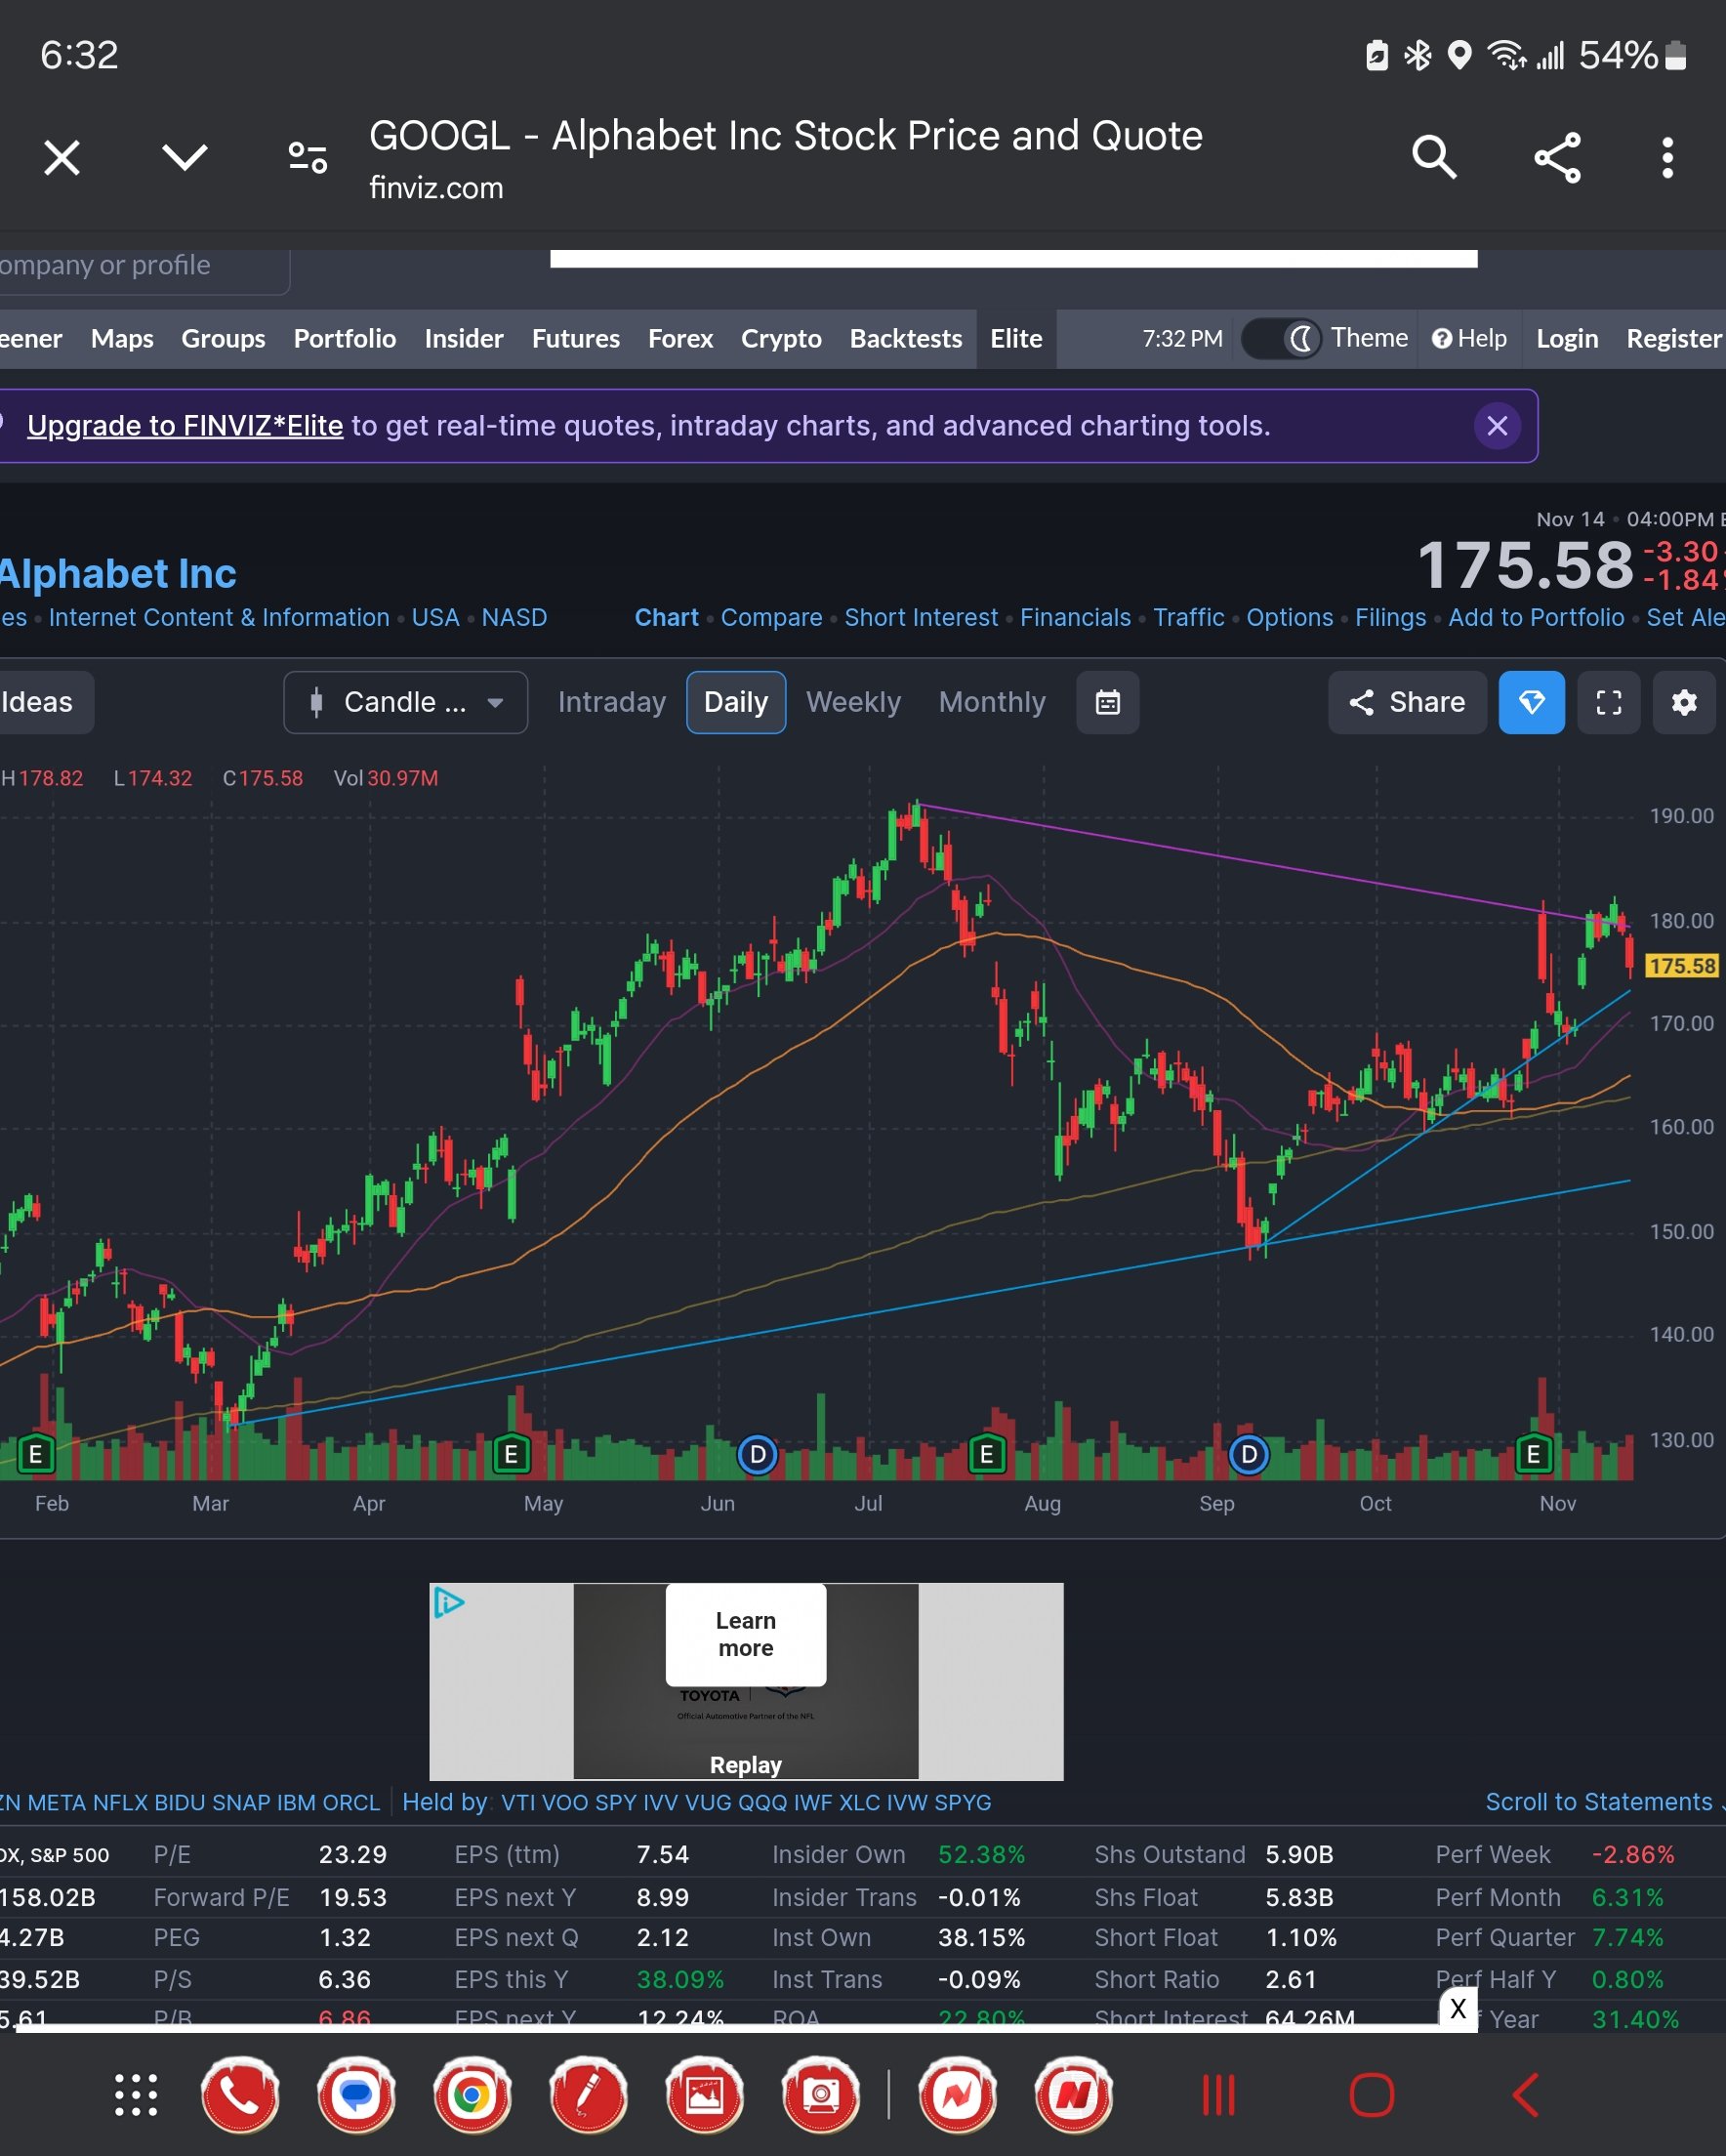Launch the Phone app from dock
The image size is (1726, 2156).
240,2095
